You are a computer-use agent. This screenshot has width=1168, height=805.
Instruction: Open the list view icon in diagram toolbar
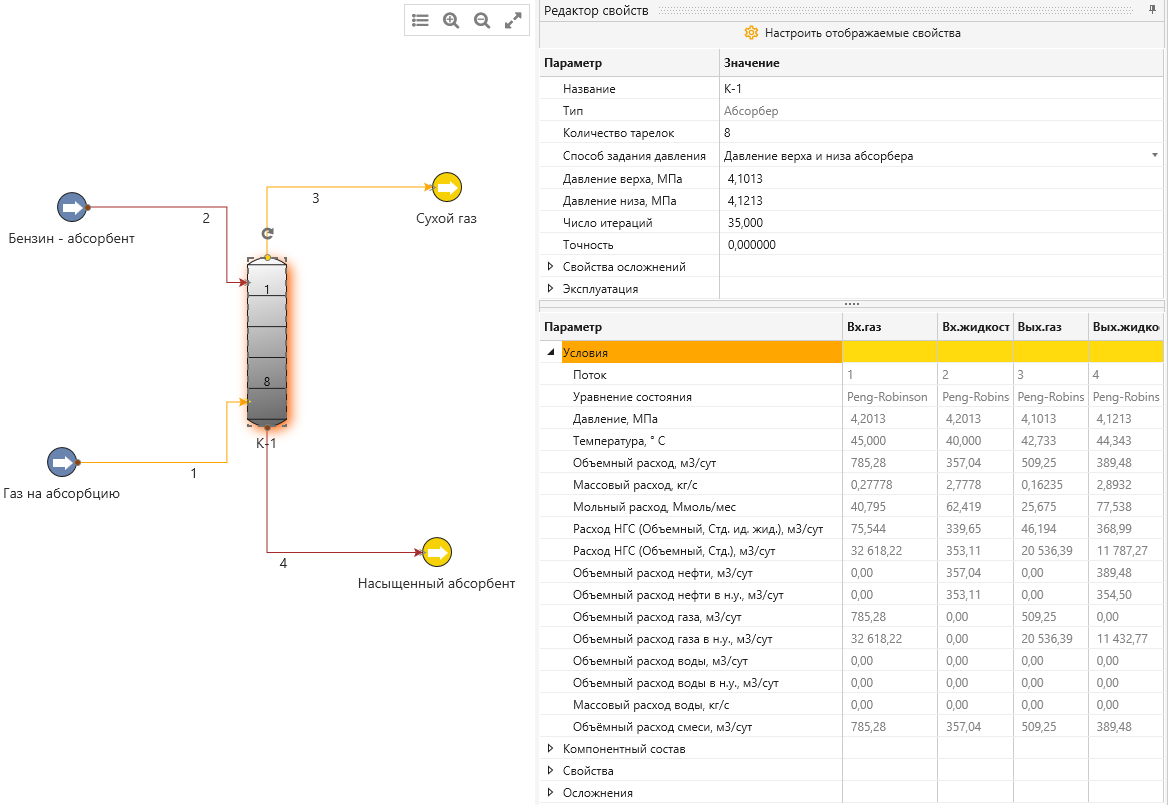[x=420, y=20]
